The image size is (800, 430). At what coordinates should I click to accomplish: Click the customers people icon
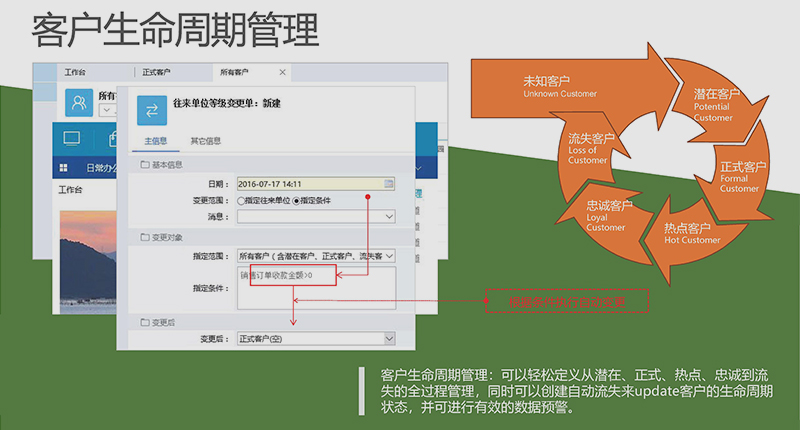(x=80, y=102)
